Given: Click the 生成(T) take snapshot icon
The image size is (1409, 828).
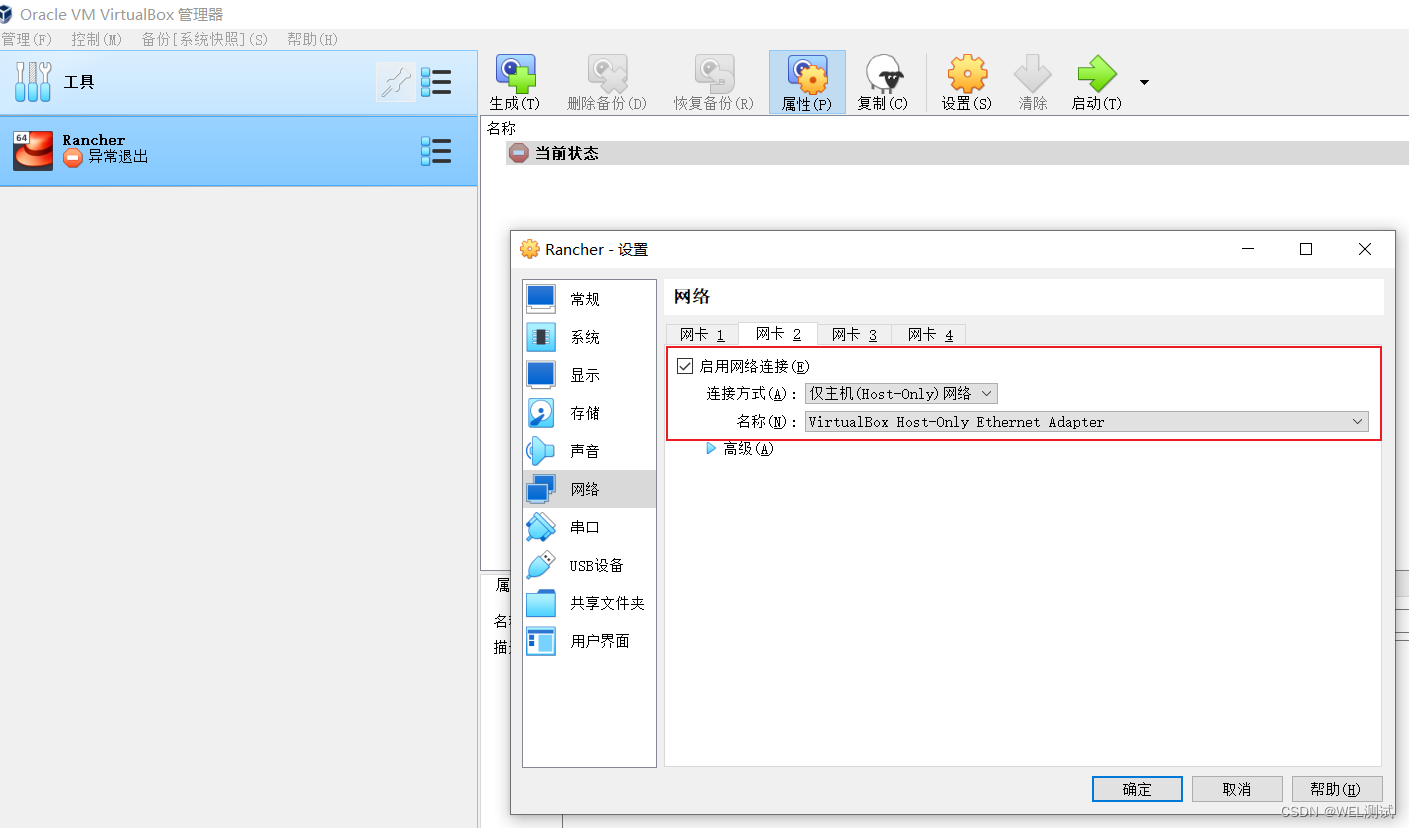Looking at the screenshot, I should [x=515, y=74].
